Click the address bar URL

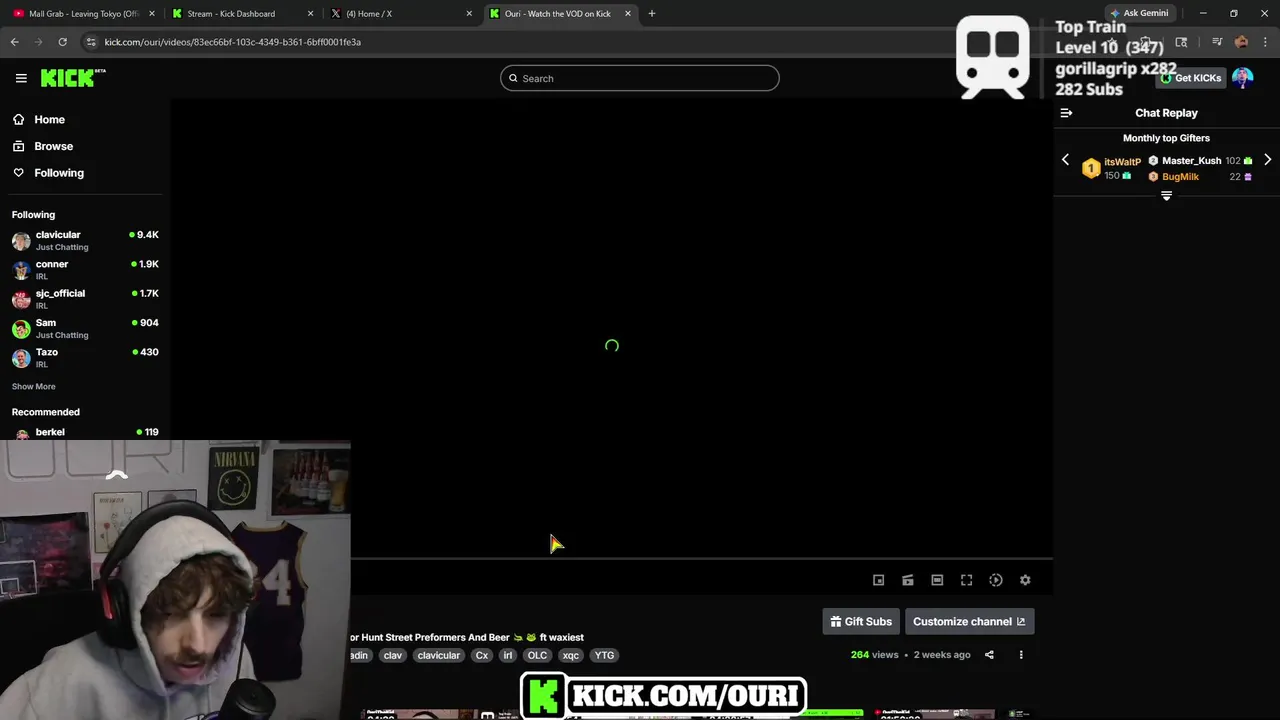pos(232,42)
